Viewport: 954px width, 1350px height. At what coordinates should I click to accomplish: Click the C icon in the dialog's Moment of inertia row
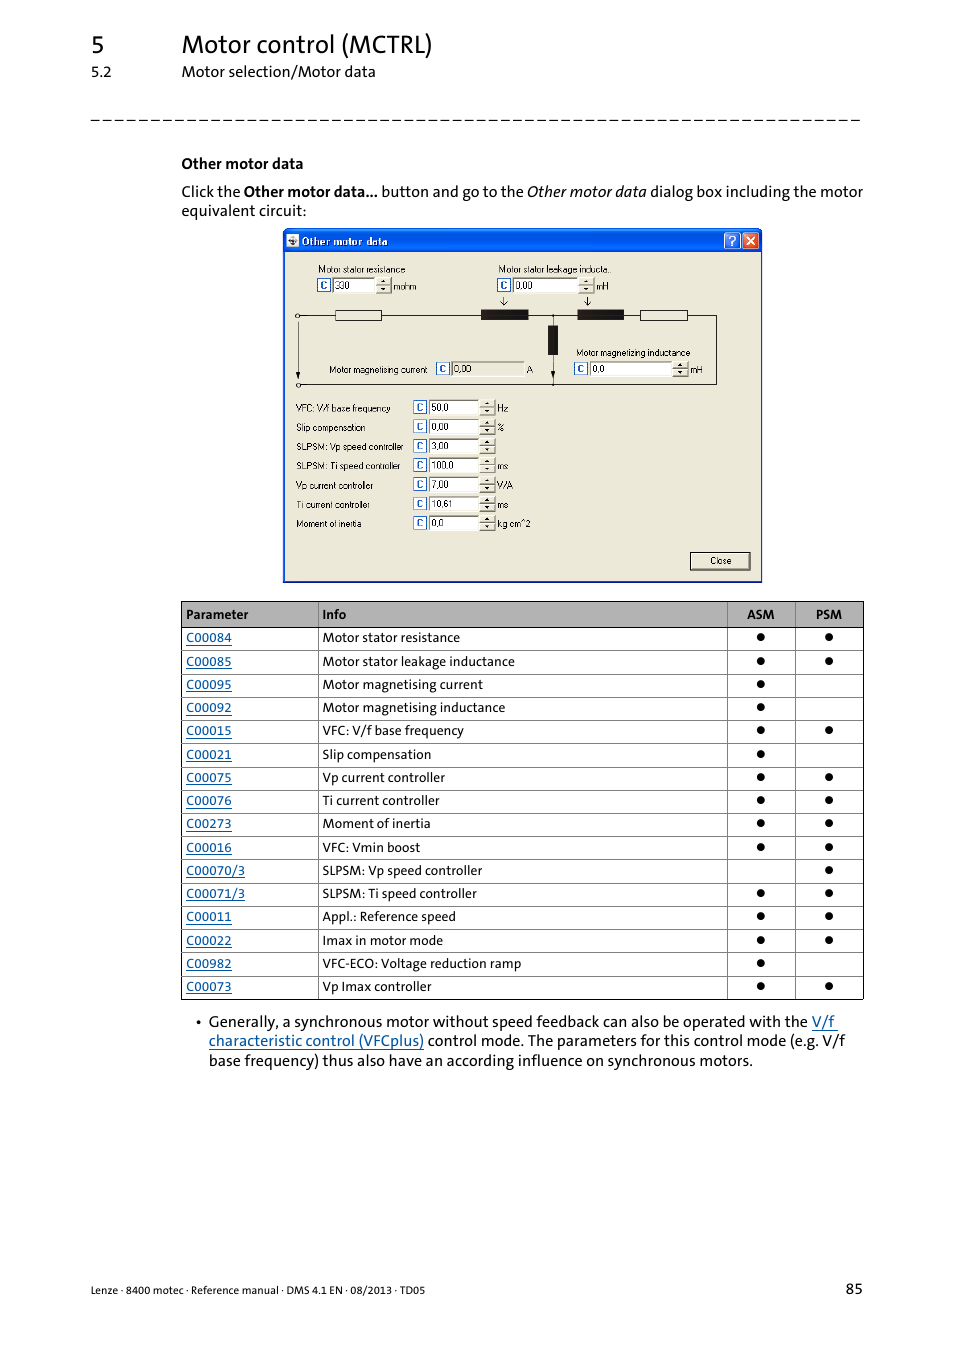click(421, 523)
